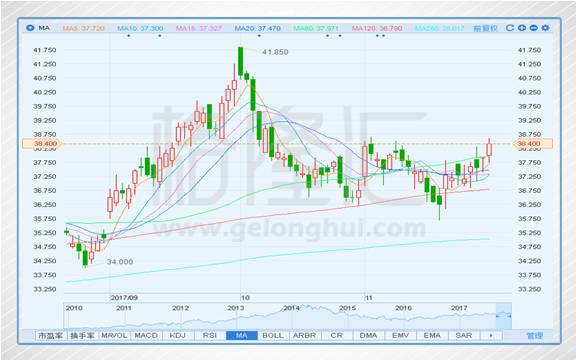The image size is (576, 360).
Task: Click the 11 month axis label
Action: (369, 298)
